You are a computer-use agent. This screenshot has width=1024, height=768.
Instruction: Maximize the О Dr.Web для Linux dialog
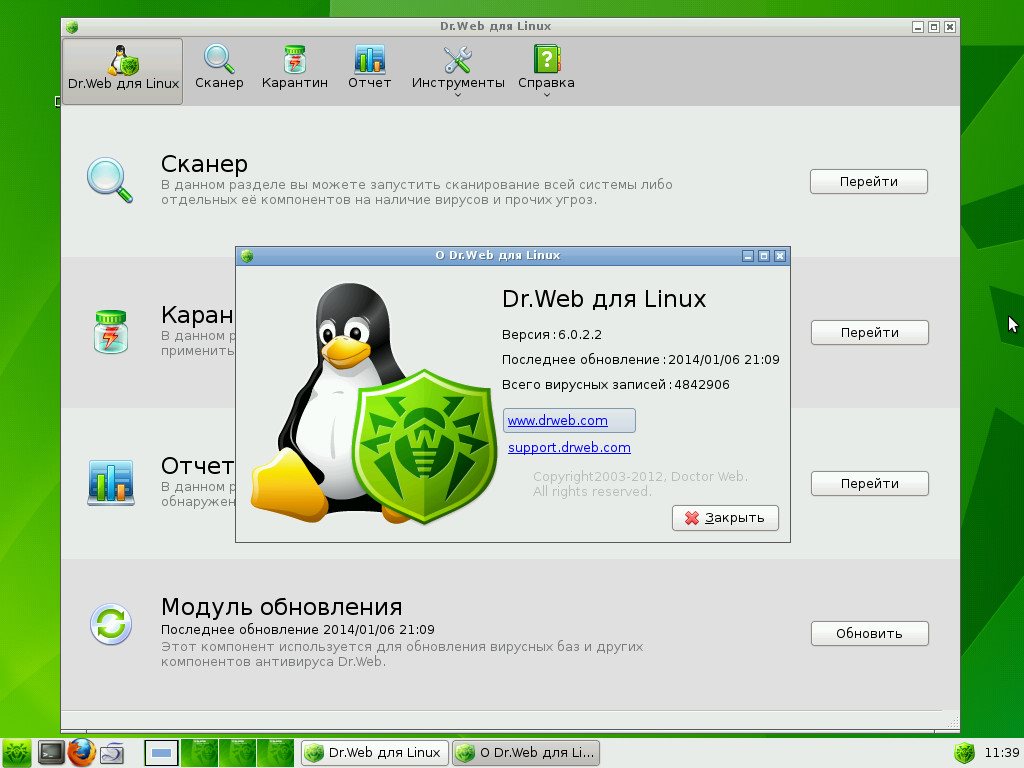point(764,256)
